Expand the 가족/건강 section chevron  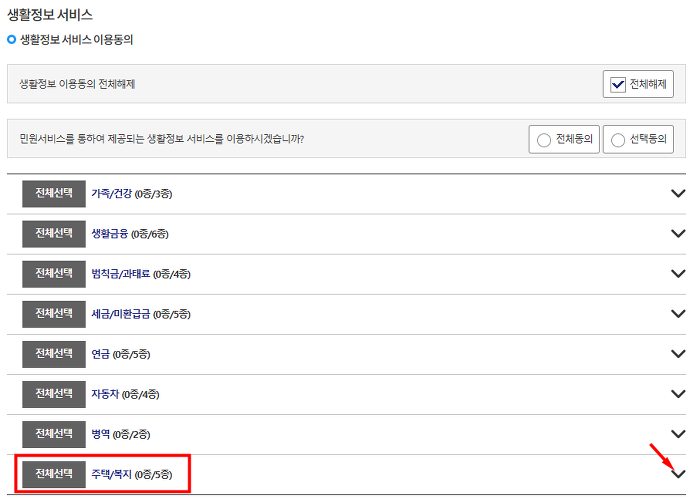click(x=678, y=193)
